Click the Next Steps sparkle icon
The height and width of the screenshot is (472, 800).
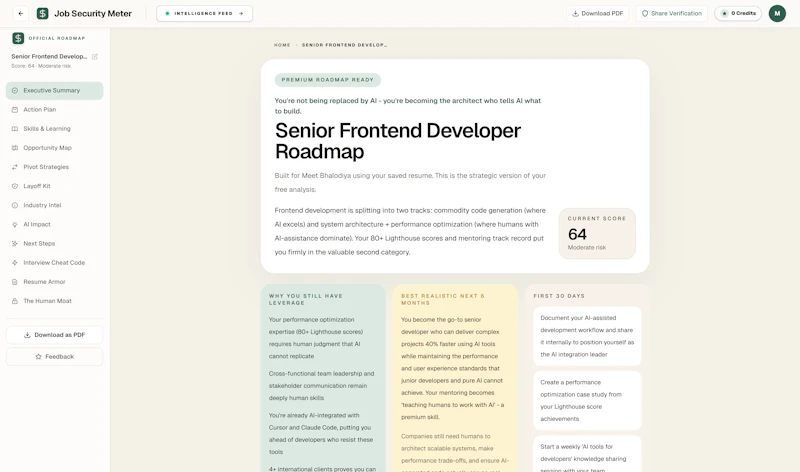point(15,243)
